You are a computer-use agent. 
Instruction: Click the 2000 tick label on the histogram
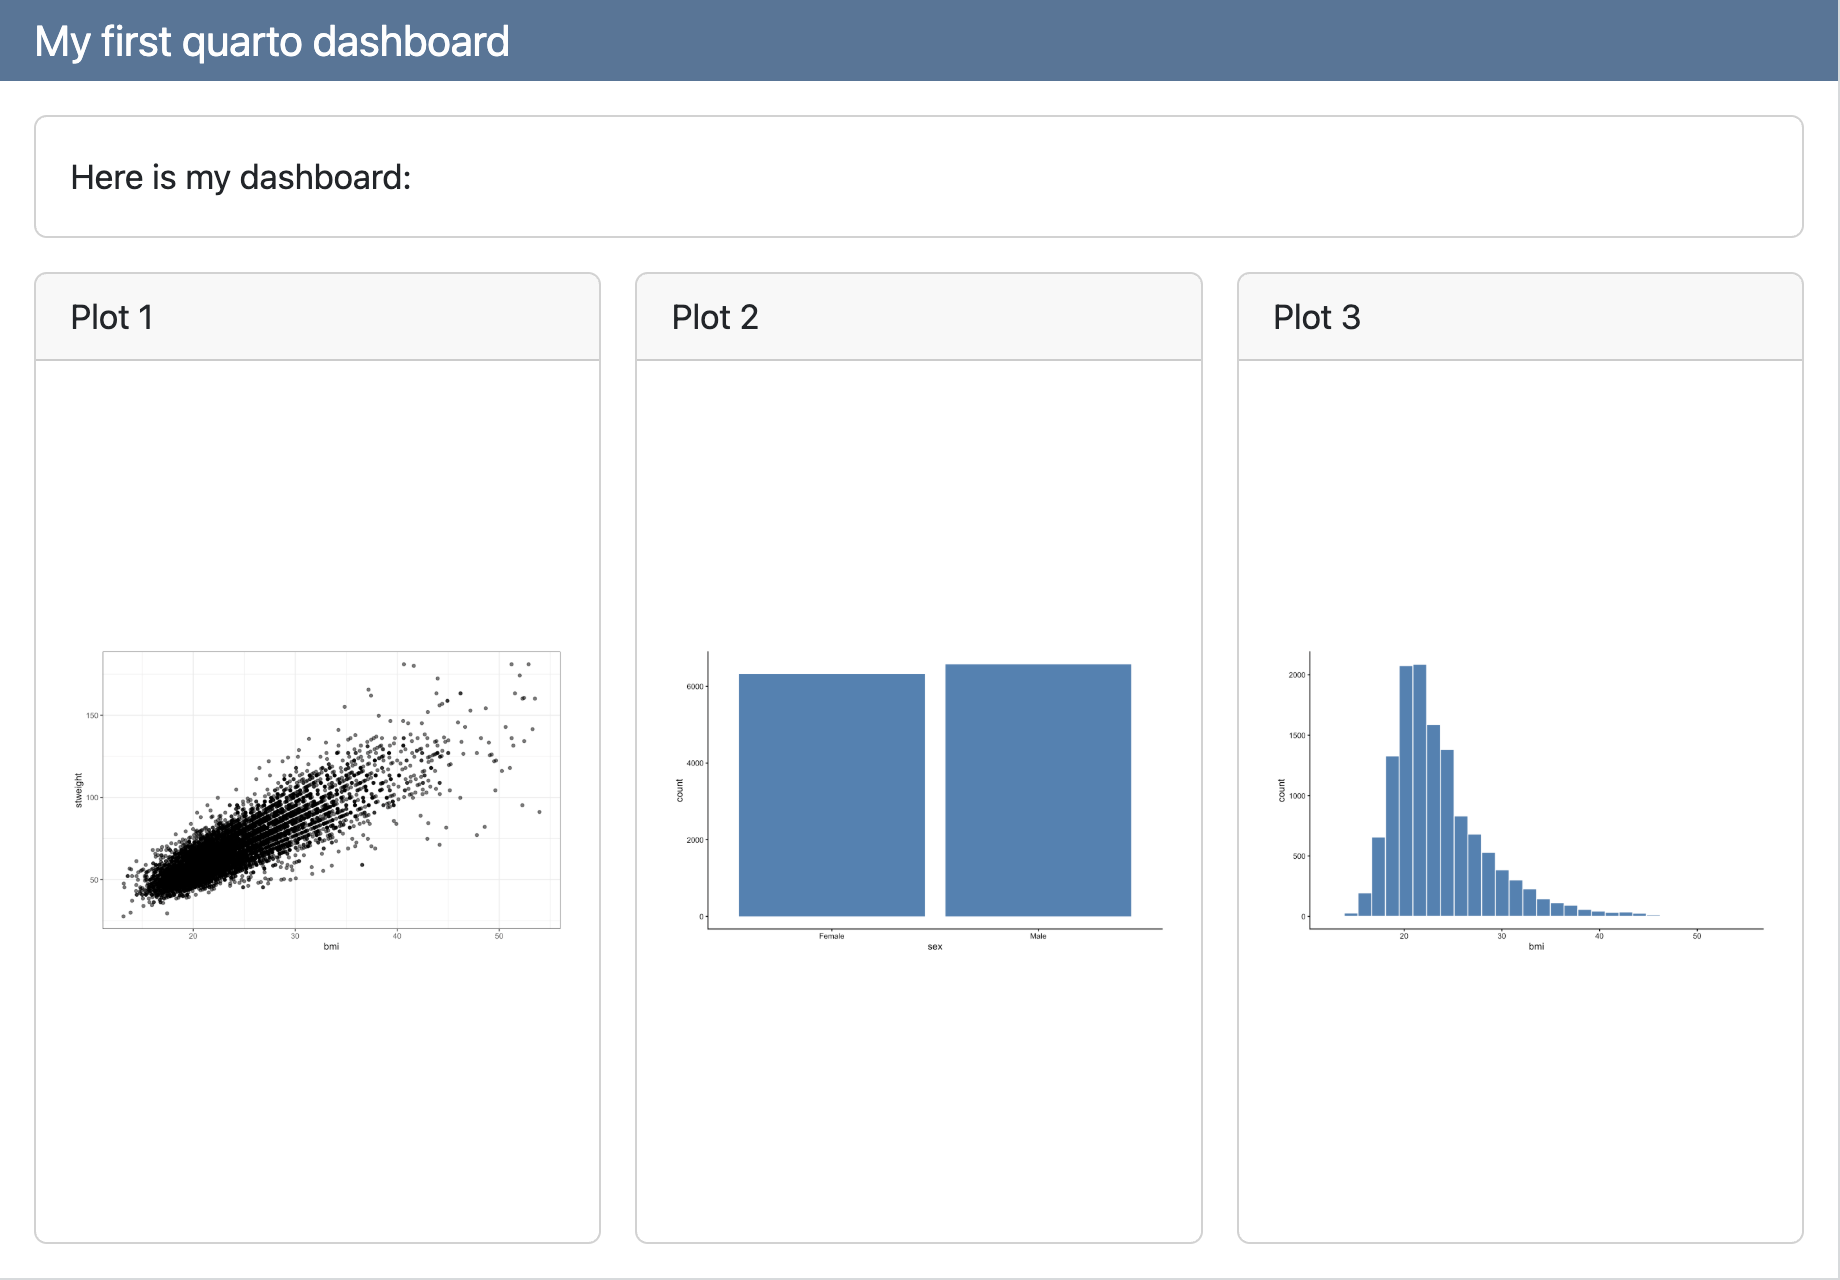[1296, 675]
